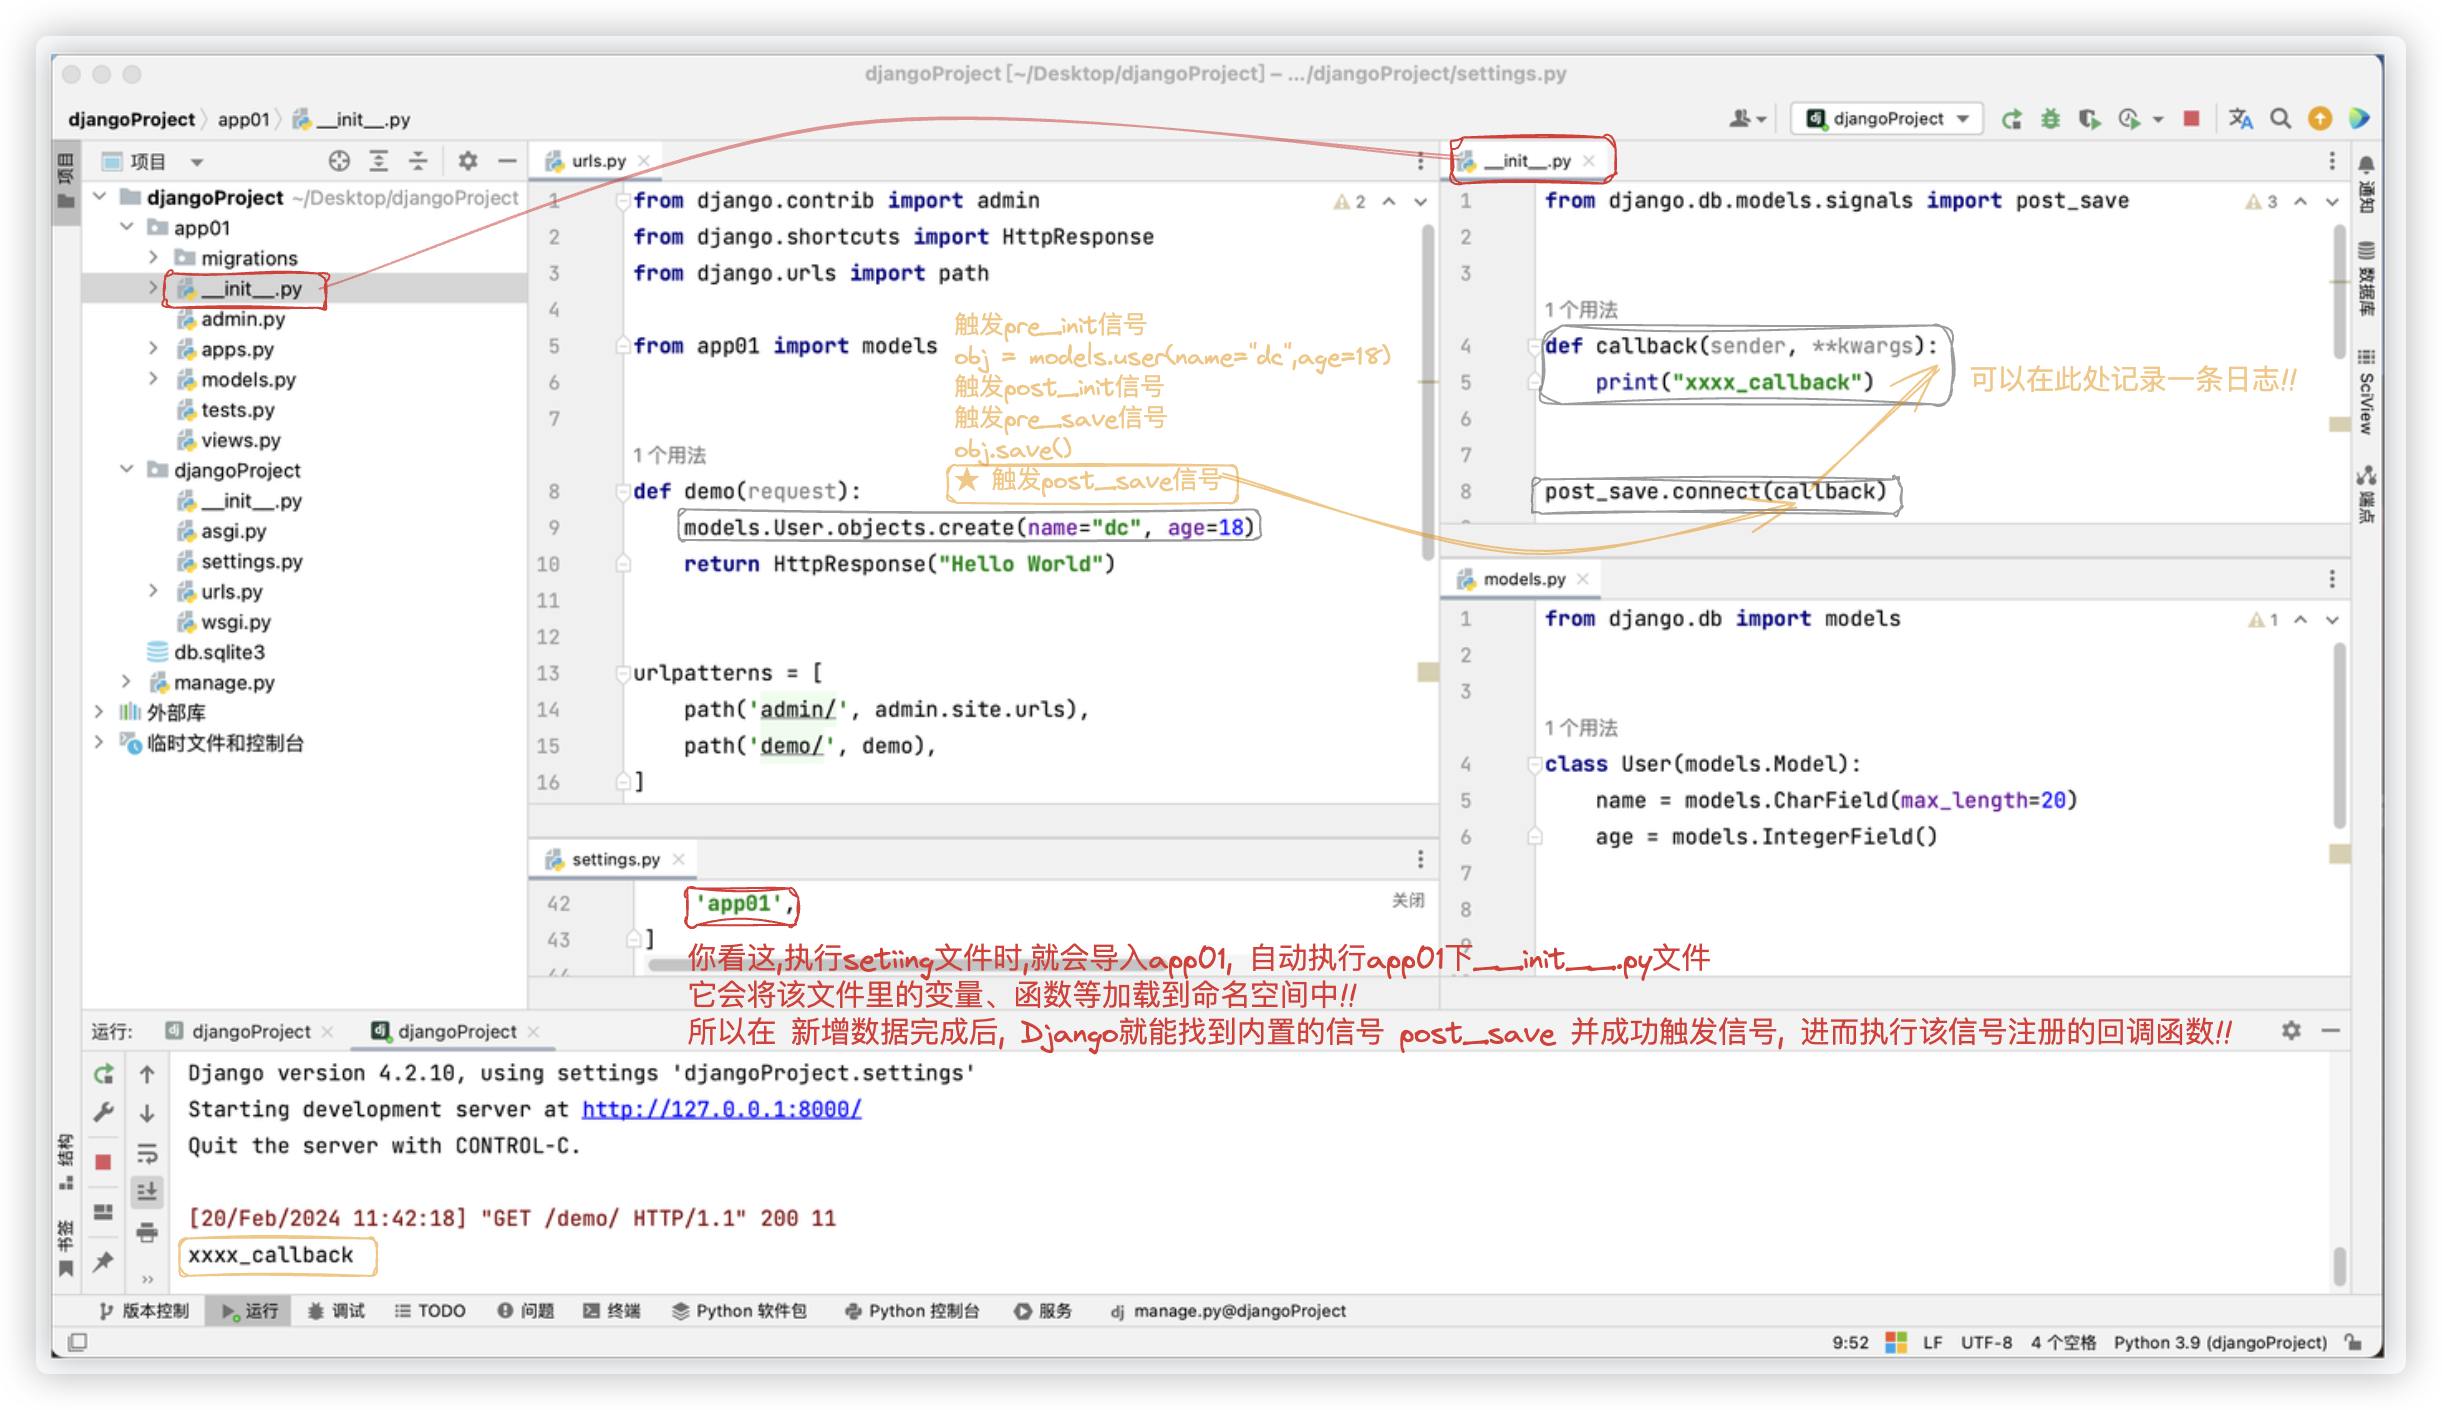The image size is (2442, 1410).
Task: Toggle soft-wrap in Run console
Action: tap(147, 1154)
